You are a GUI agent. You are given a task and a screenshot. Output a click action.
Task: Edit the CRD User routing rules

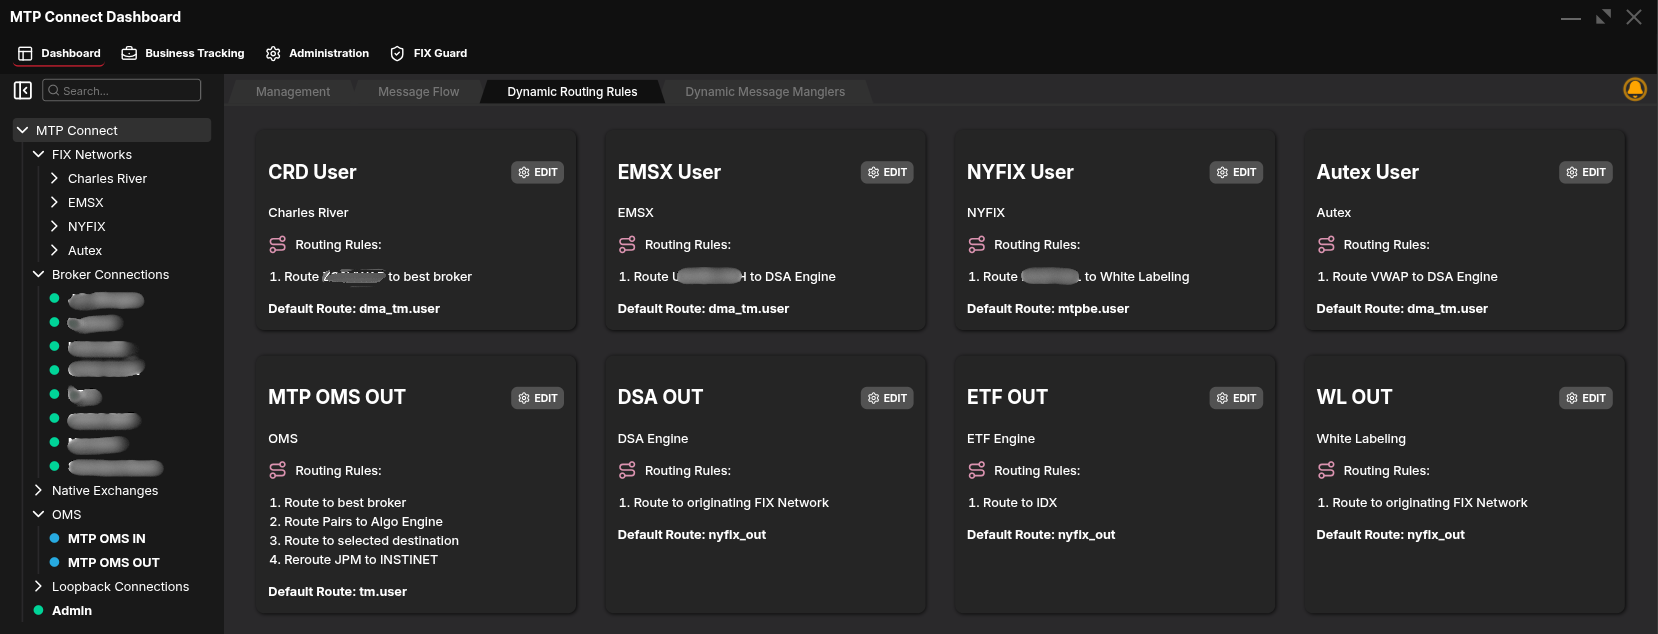(538, 172)
